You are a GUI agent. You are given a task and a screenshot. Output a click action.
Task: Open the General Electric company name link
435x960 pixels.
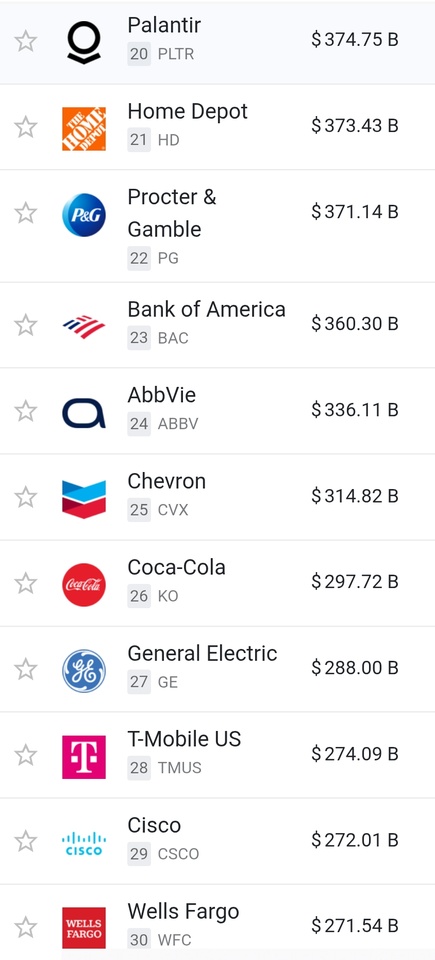(x=202, y=653)
